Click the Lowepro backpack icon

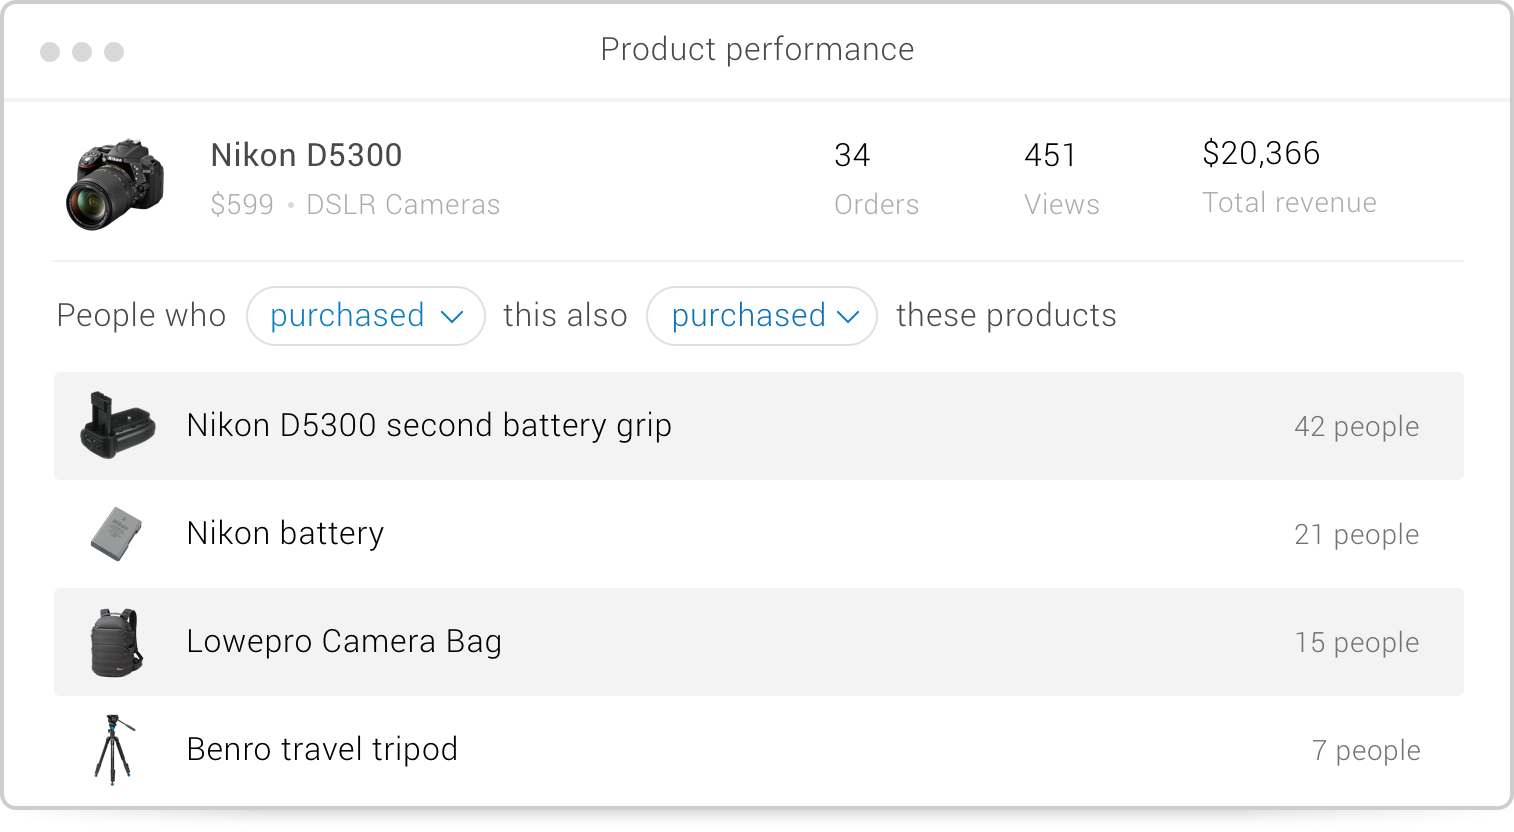[x=117, y=642]
